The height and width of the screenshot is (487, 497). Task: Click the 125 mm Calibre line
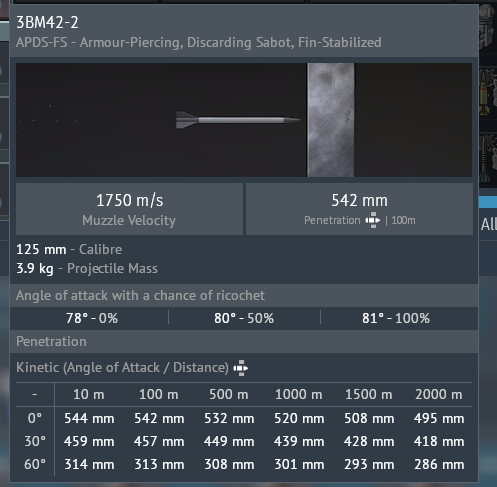pos(69,250)
